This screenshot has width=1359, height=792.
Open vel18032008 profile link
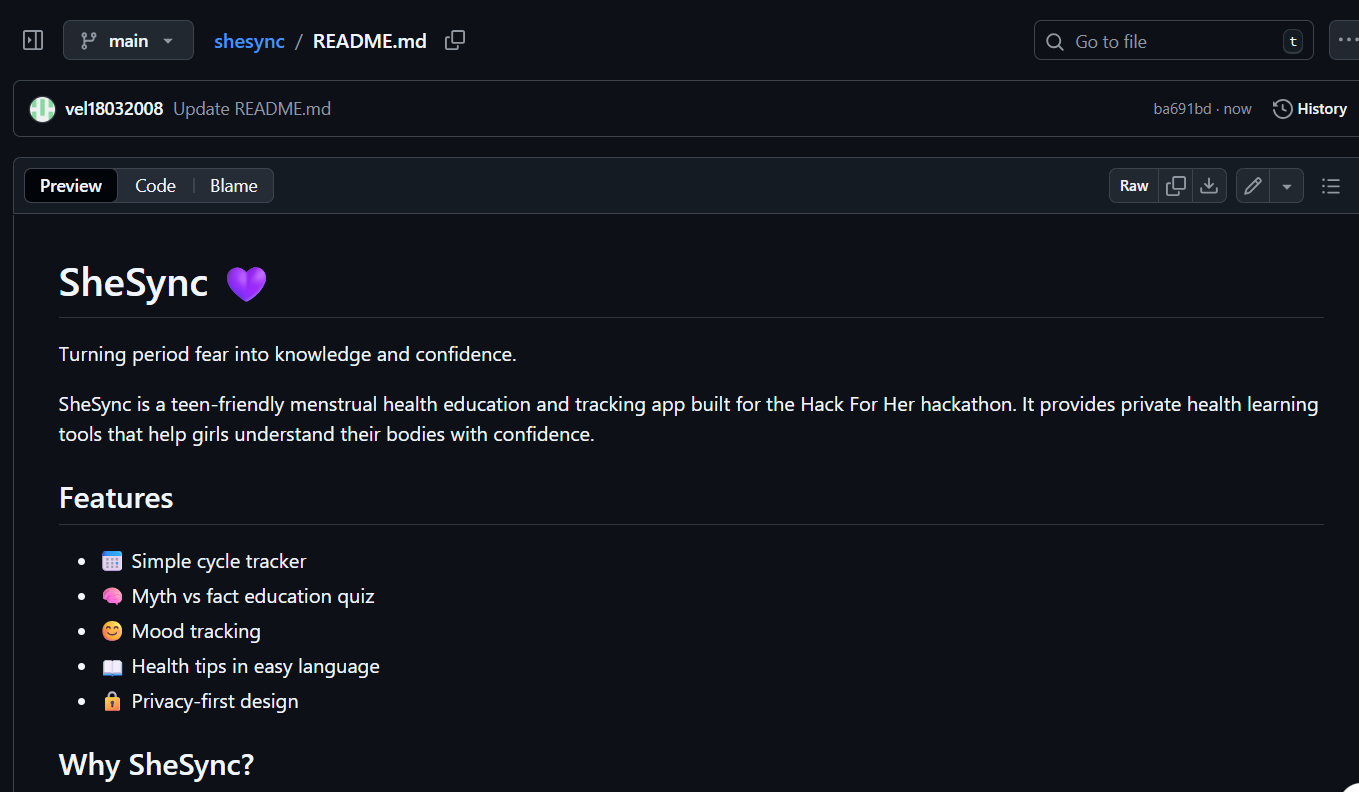114,109
